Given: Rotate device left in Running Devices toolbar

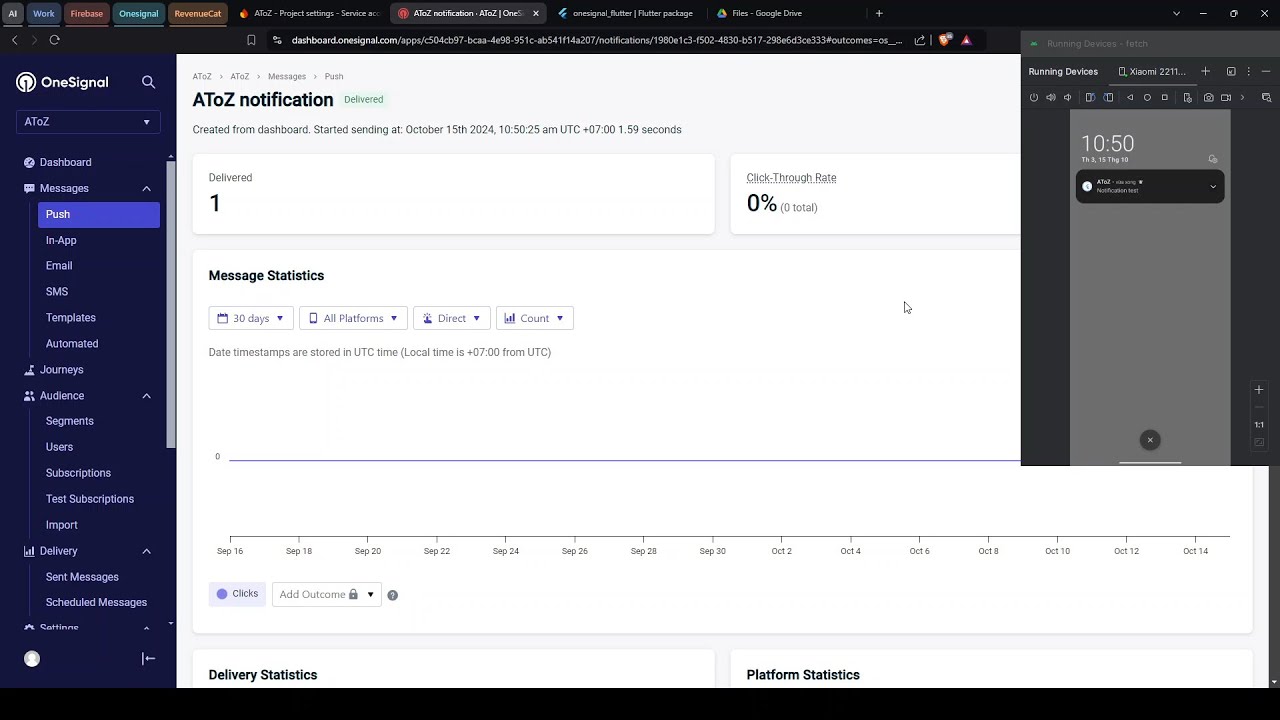Looking at the screenshot, I should point(1090,97).
